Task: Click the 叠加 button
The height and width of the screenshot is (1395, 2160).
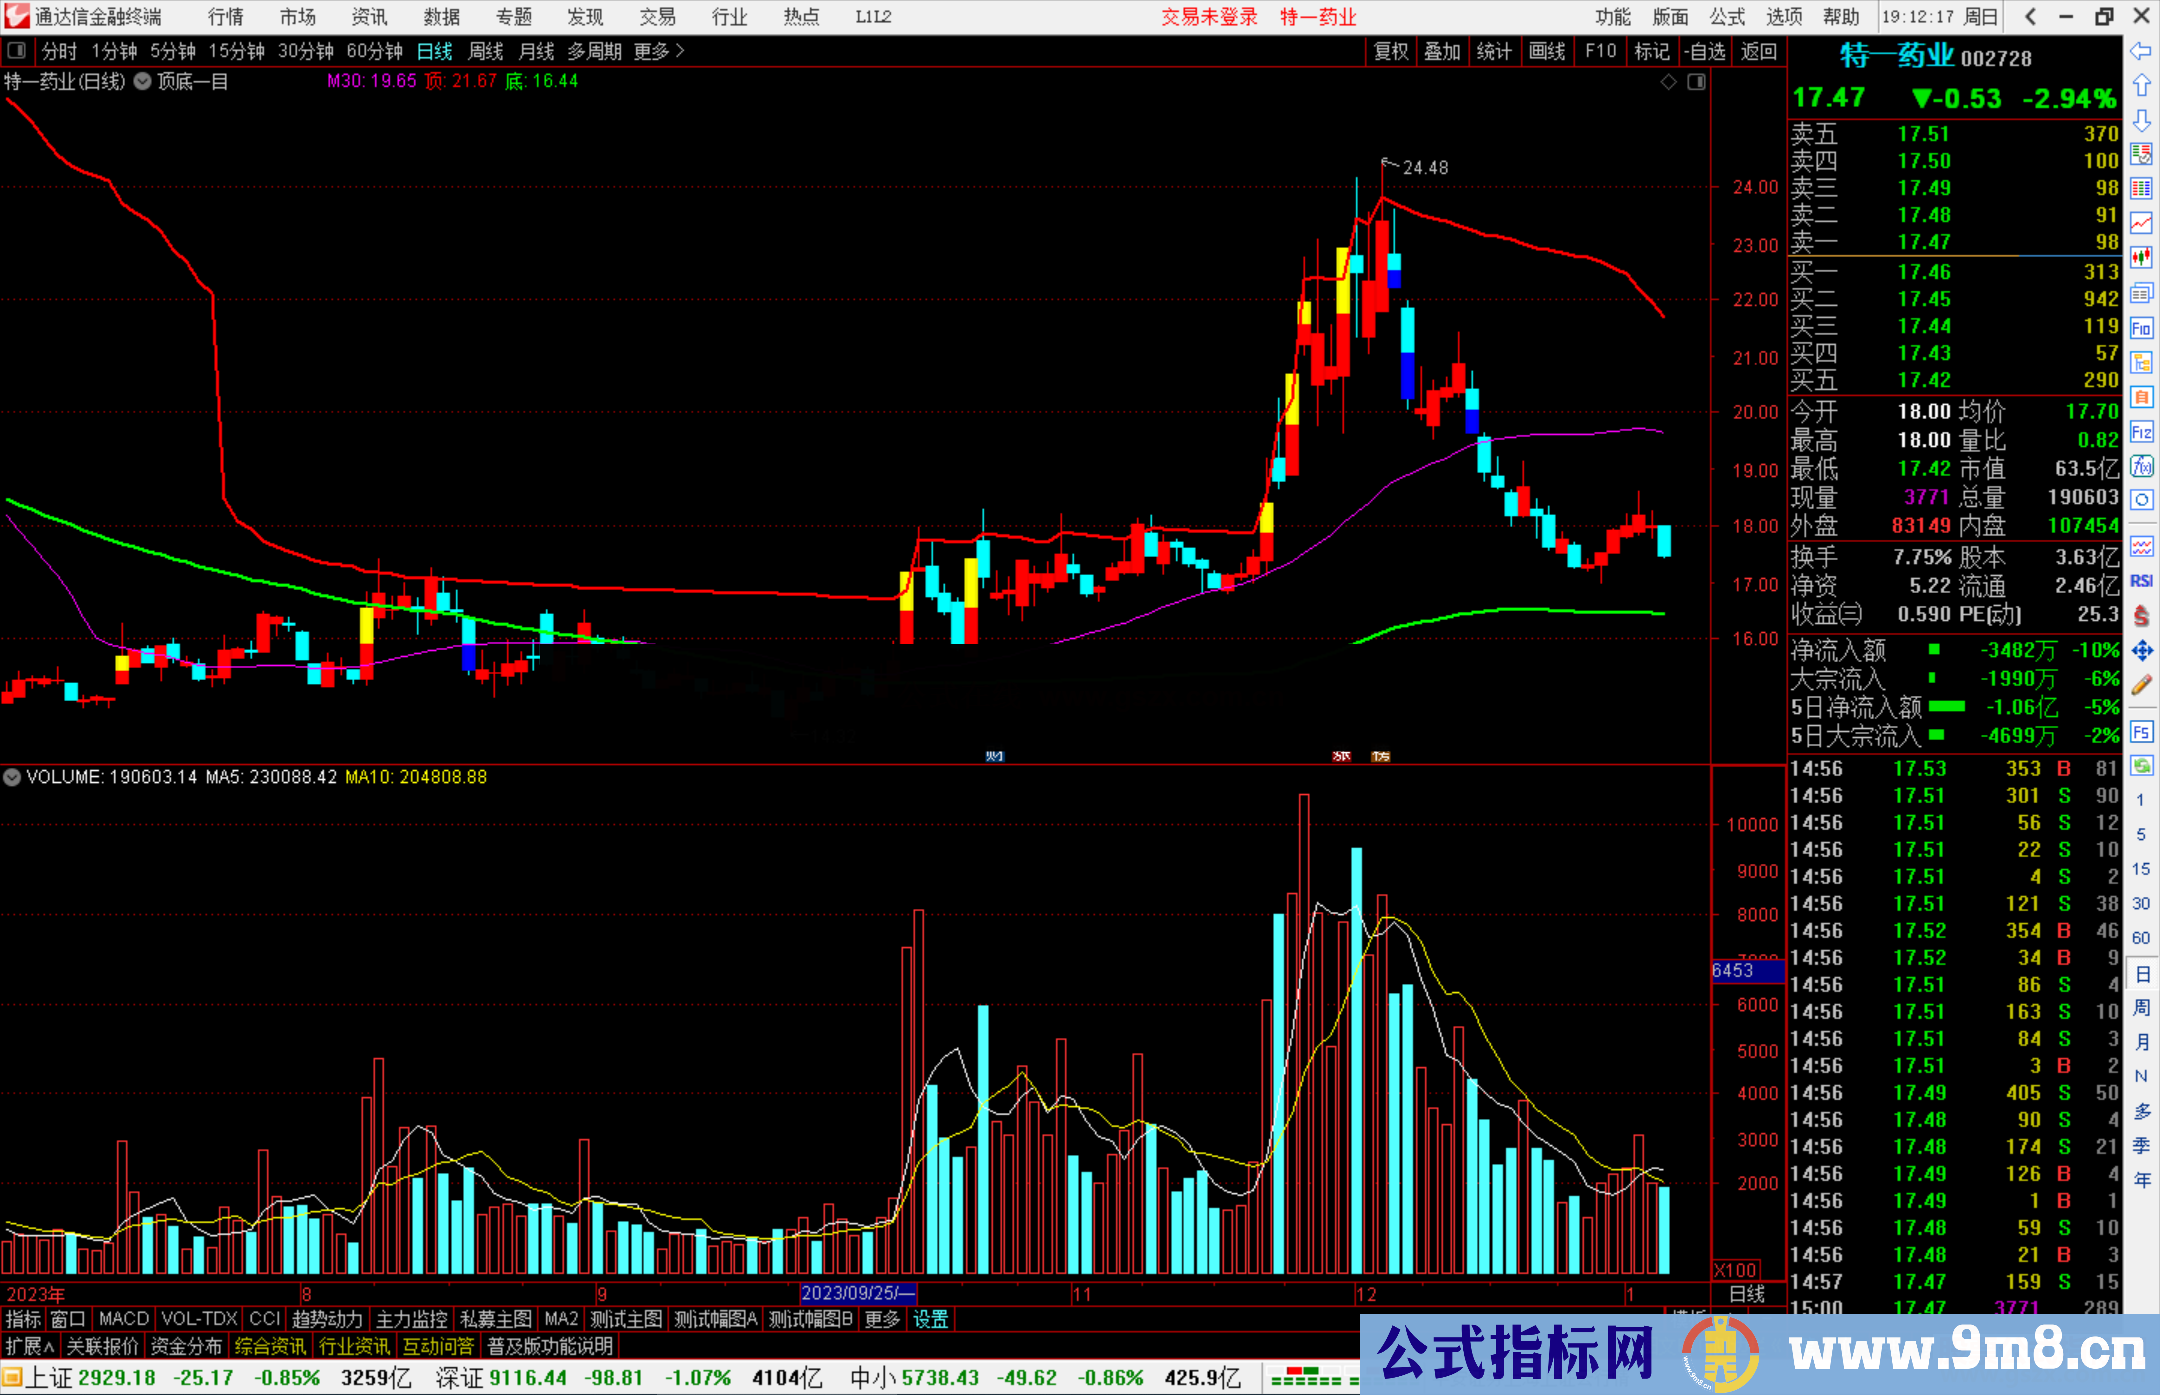Action: [1443, 51]
